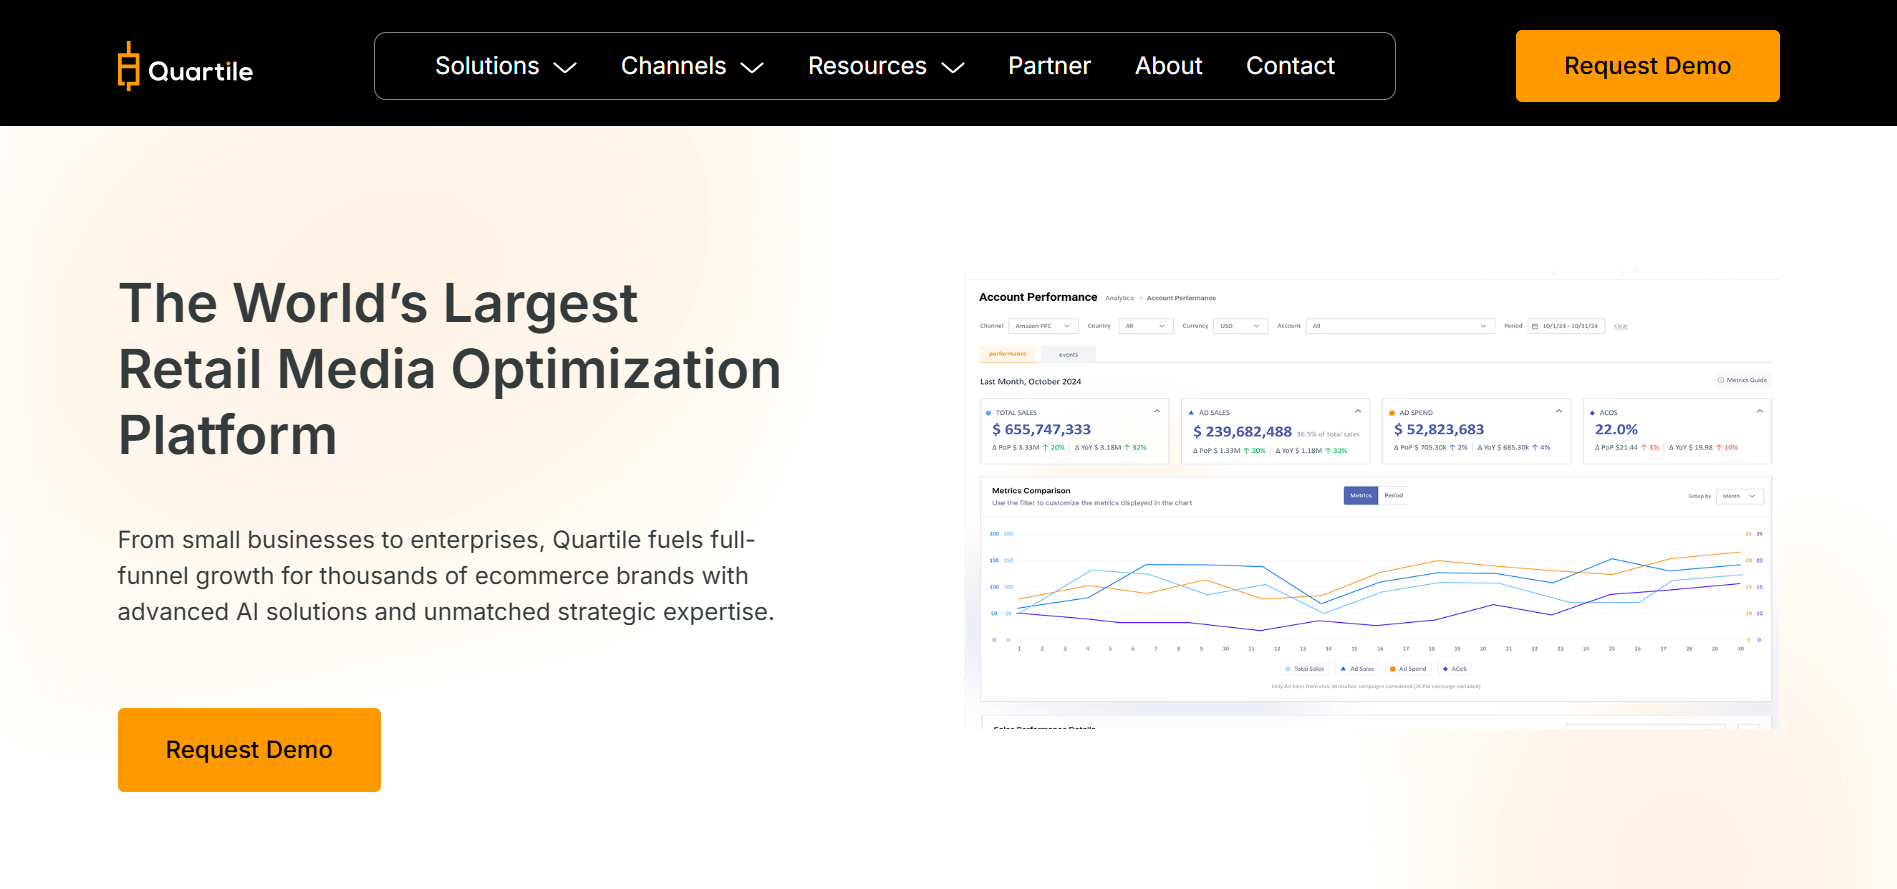1897x889 pixels.
Task: Toggle Ad Spend legend in chart
Action: point(1408,669)
